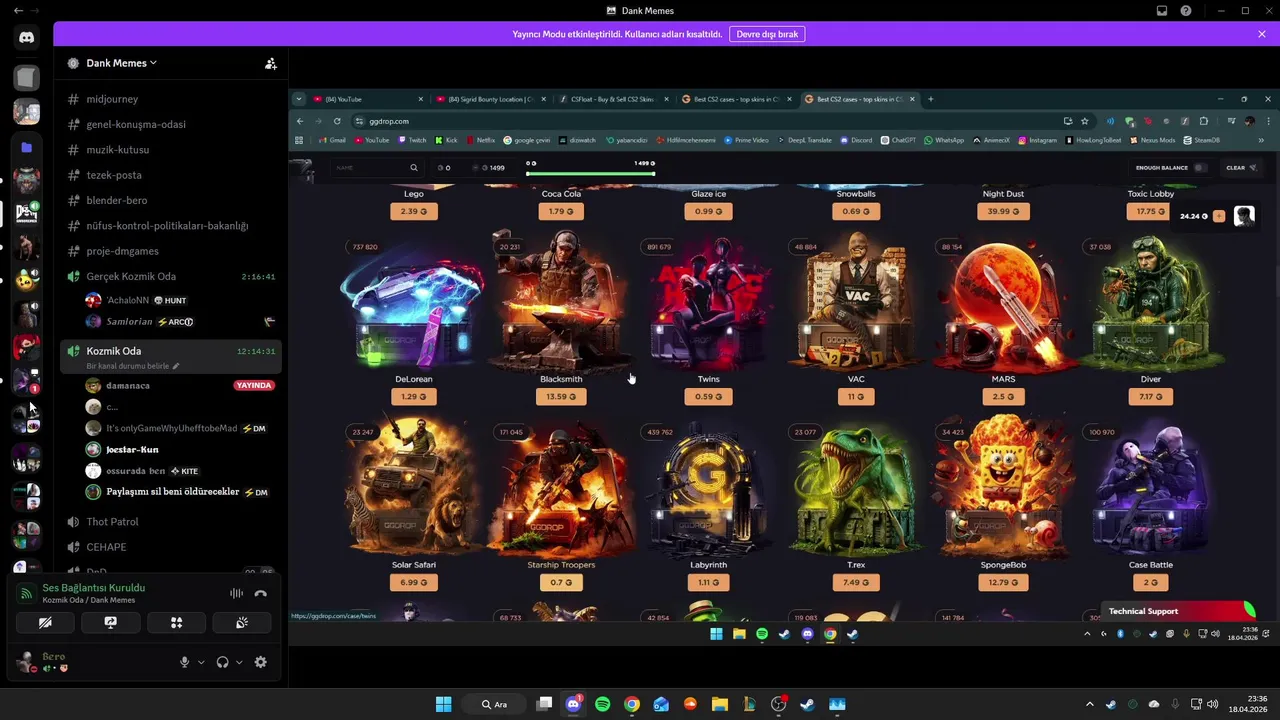Open Diver case thumbnail
The height and width of the screenshot is (720, 1280).
[1150, 305]
